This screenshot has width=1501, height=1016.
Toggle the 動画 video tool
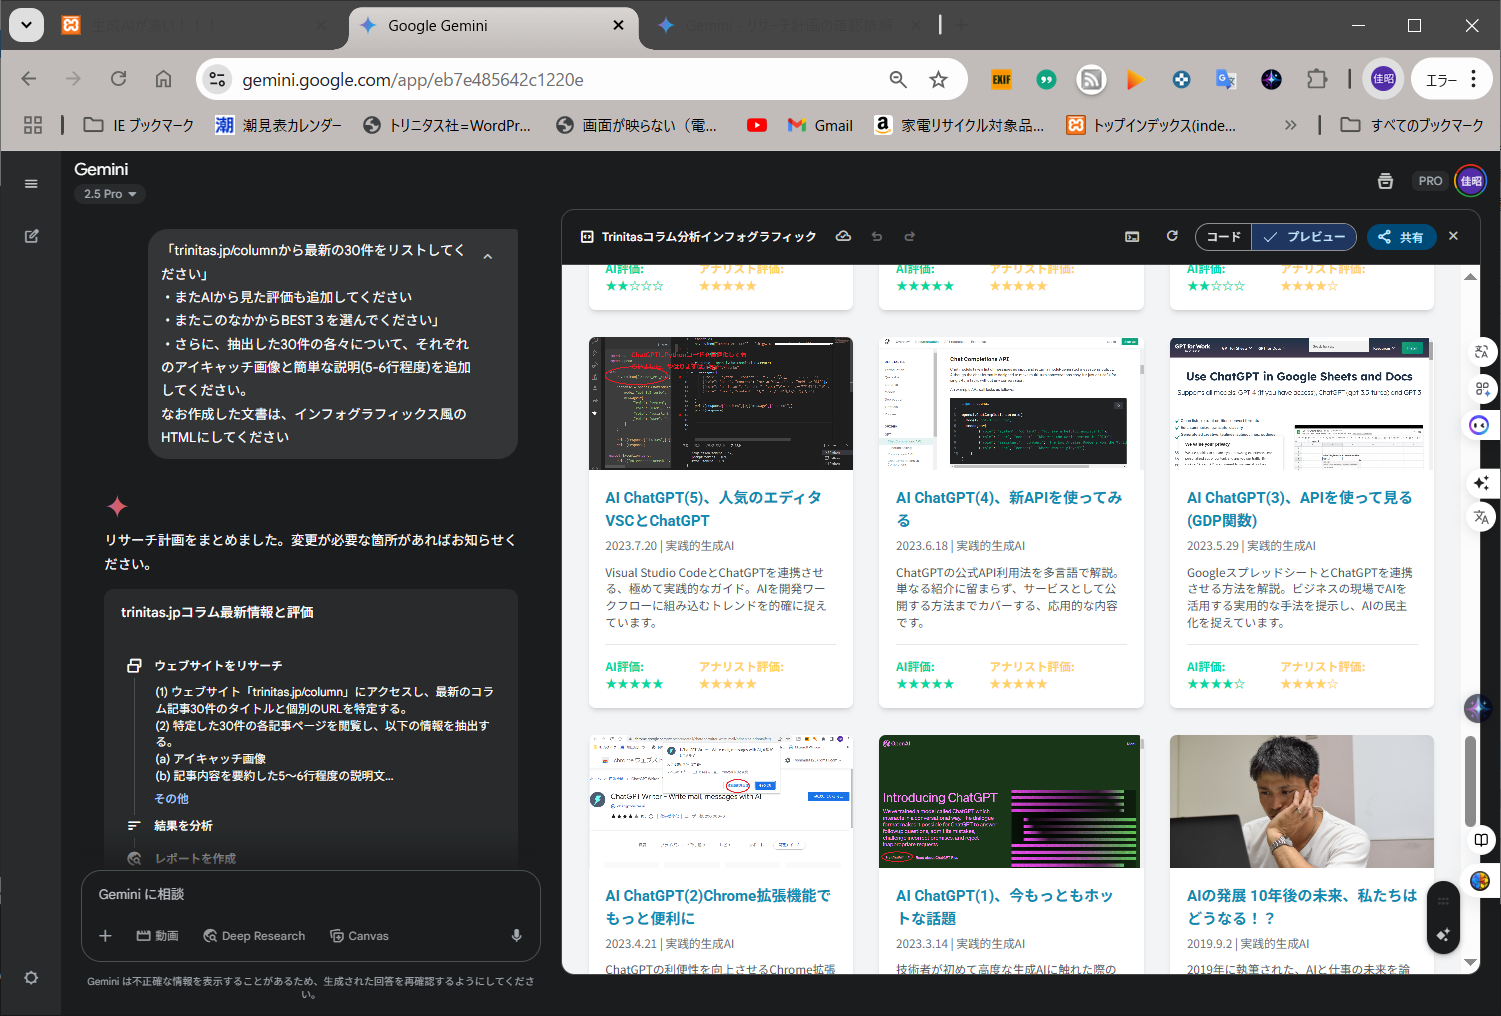pyautogui.click(x=158, y=936)
